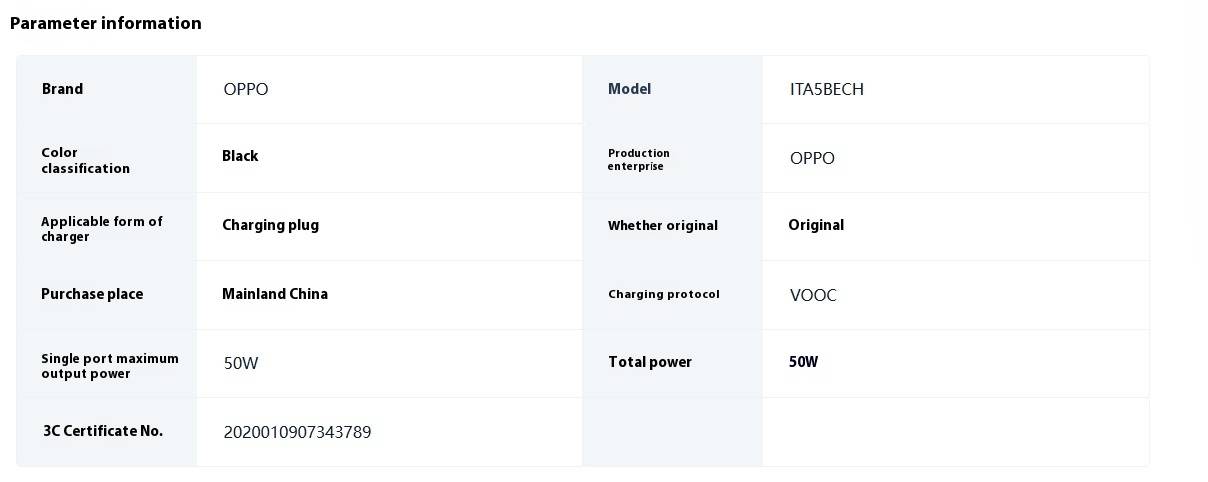Click the OPPO brand value
This screenshot has width=1208, height=482.
point(246,89)
